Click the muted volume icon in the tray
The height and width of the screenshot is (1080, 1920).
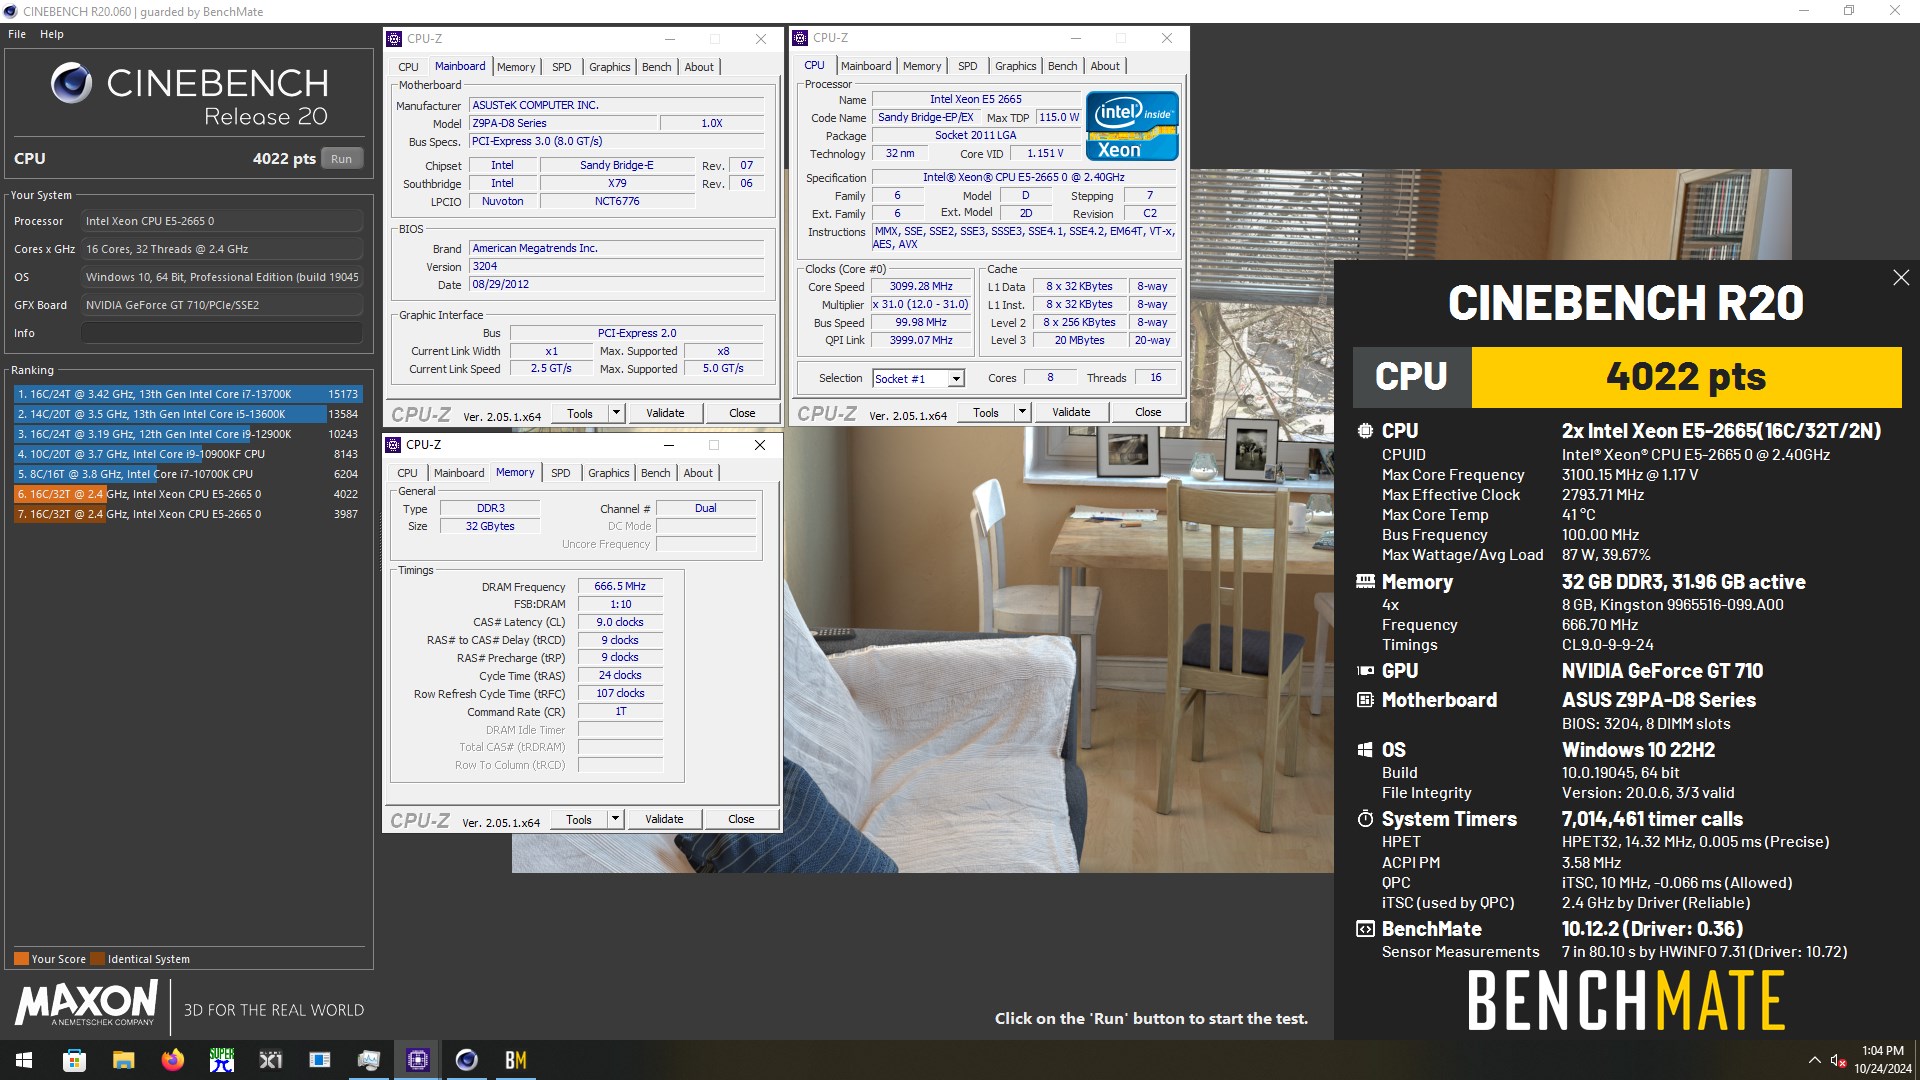click(1838, 1060)
